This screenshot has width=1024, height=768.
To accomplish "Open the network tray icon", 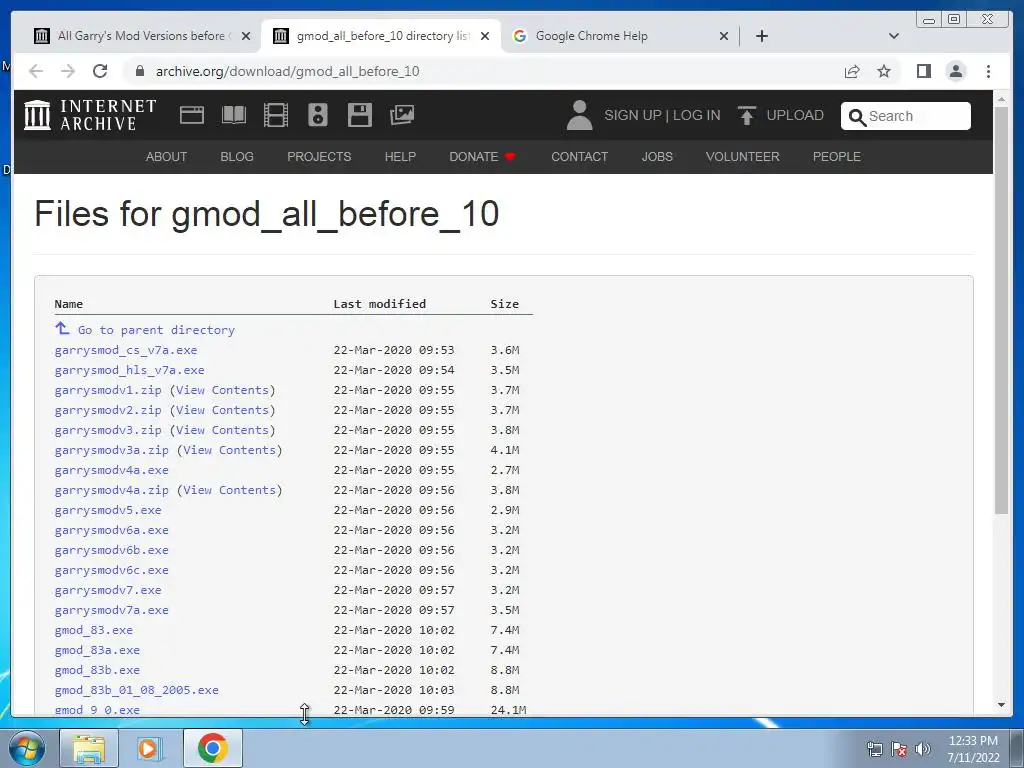I will [x=874, y=749].
